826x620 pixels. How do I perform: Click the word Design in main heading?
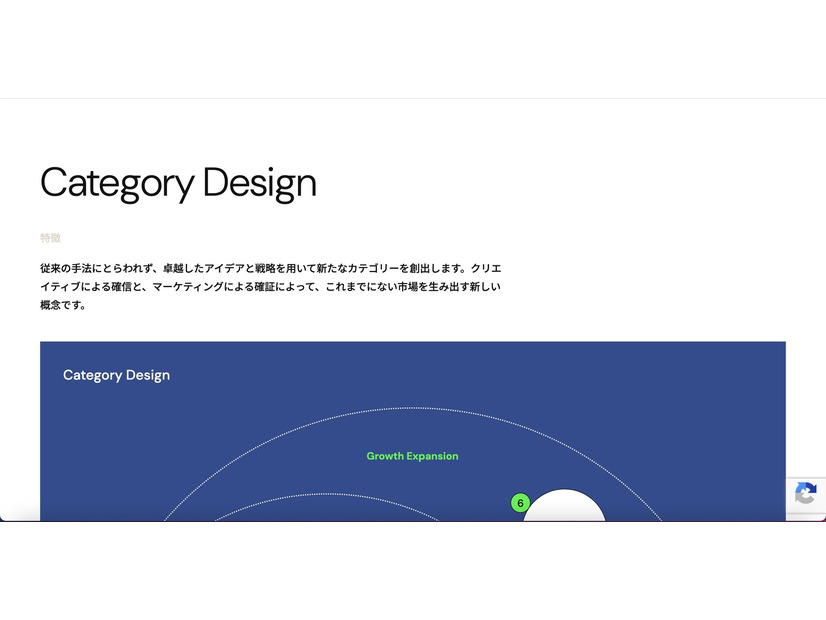click(x=259, y=183)
